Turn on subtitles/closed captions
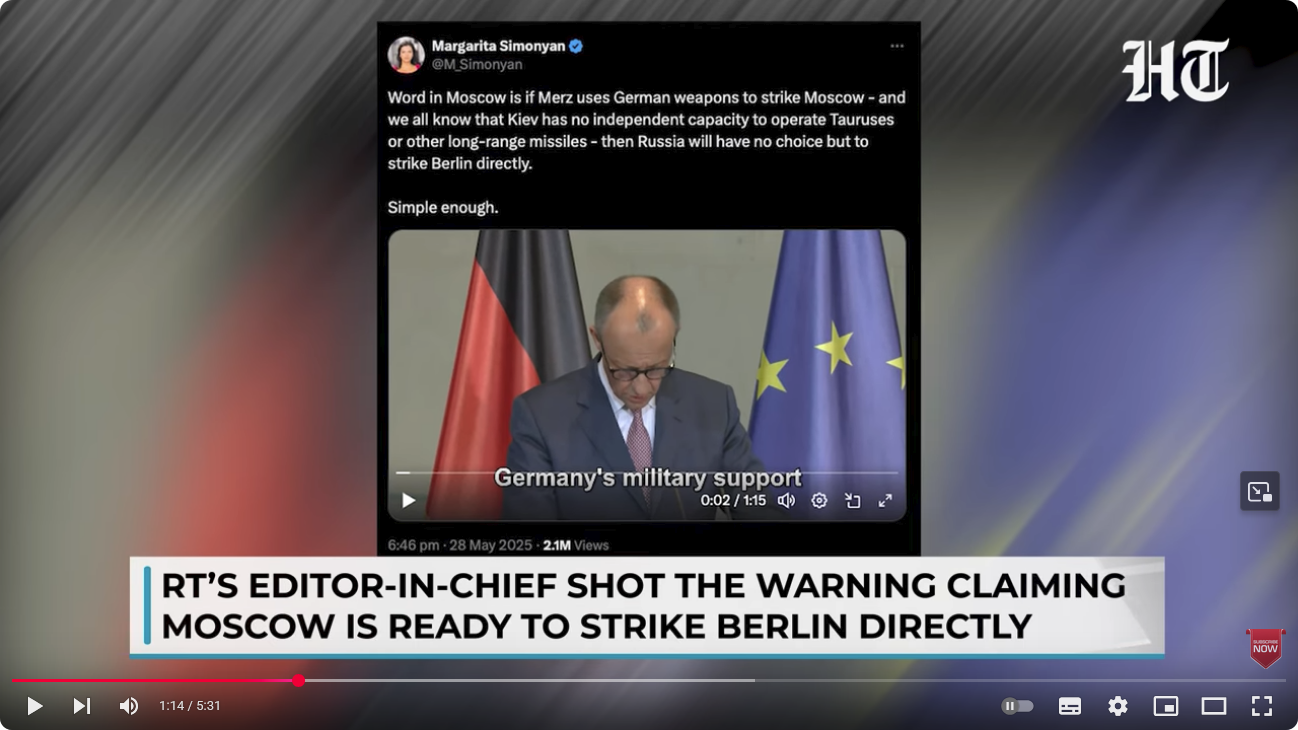This screenshot has width=1298, height=730. 1070,706
